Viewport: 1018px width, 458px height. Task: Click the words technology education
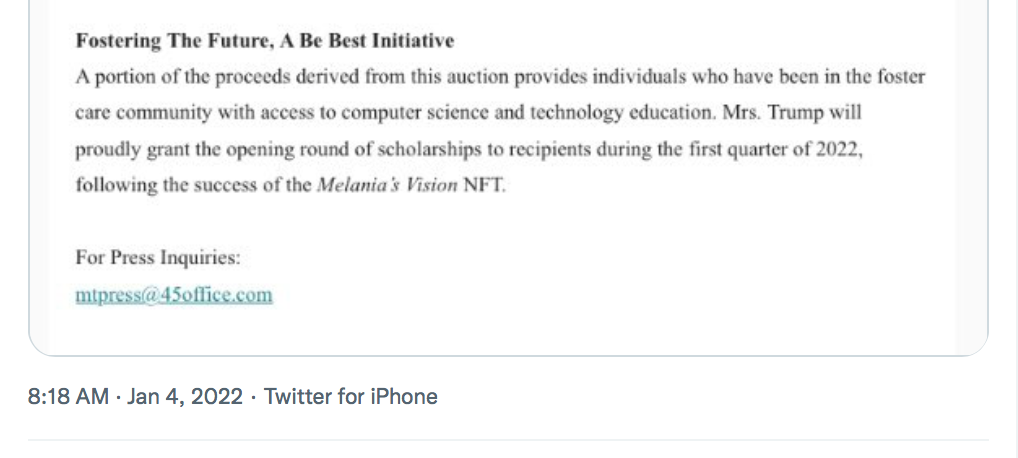tap(623, 113)
